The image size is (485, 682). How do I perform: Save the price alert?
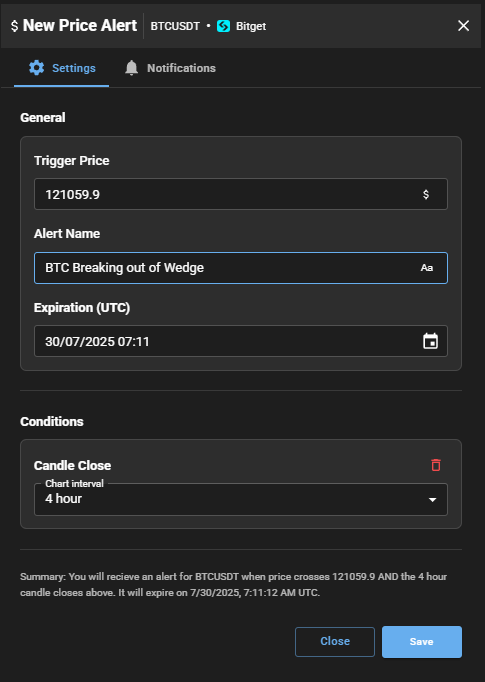coord(422,642)
